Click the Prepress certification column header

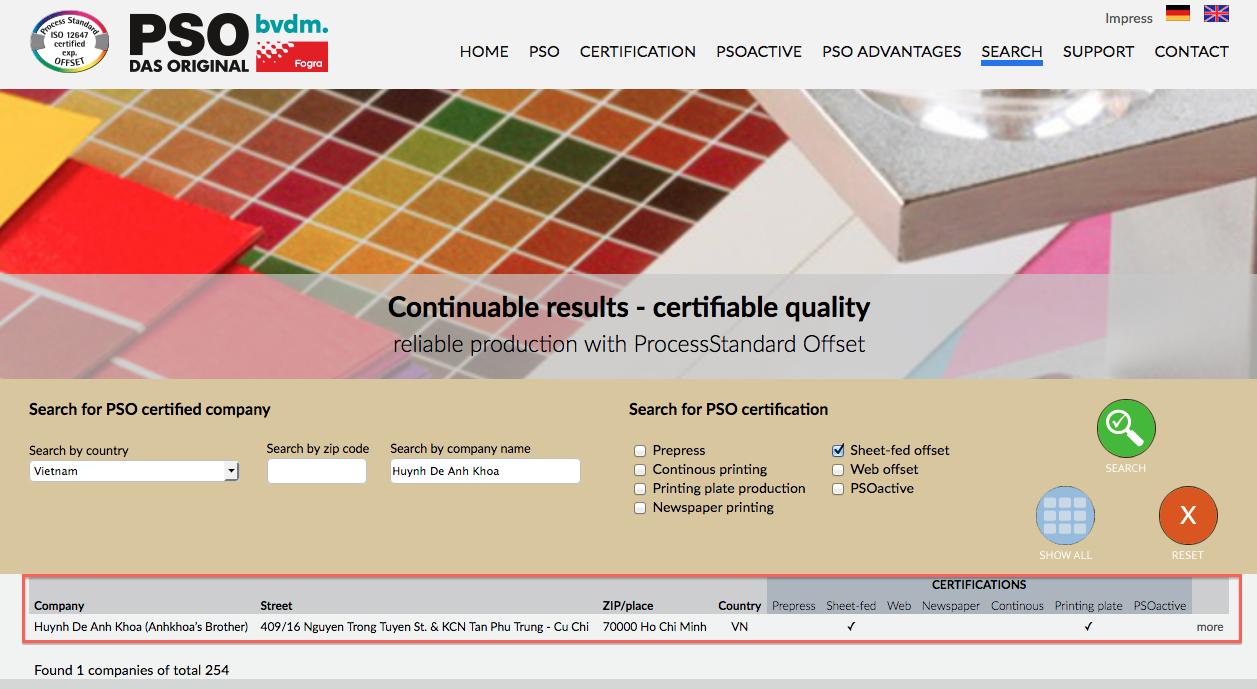(794, 606)
